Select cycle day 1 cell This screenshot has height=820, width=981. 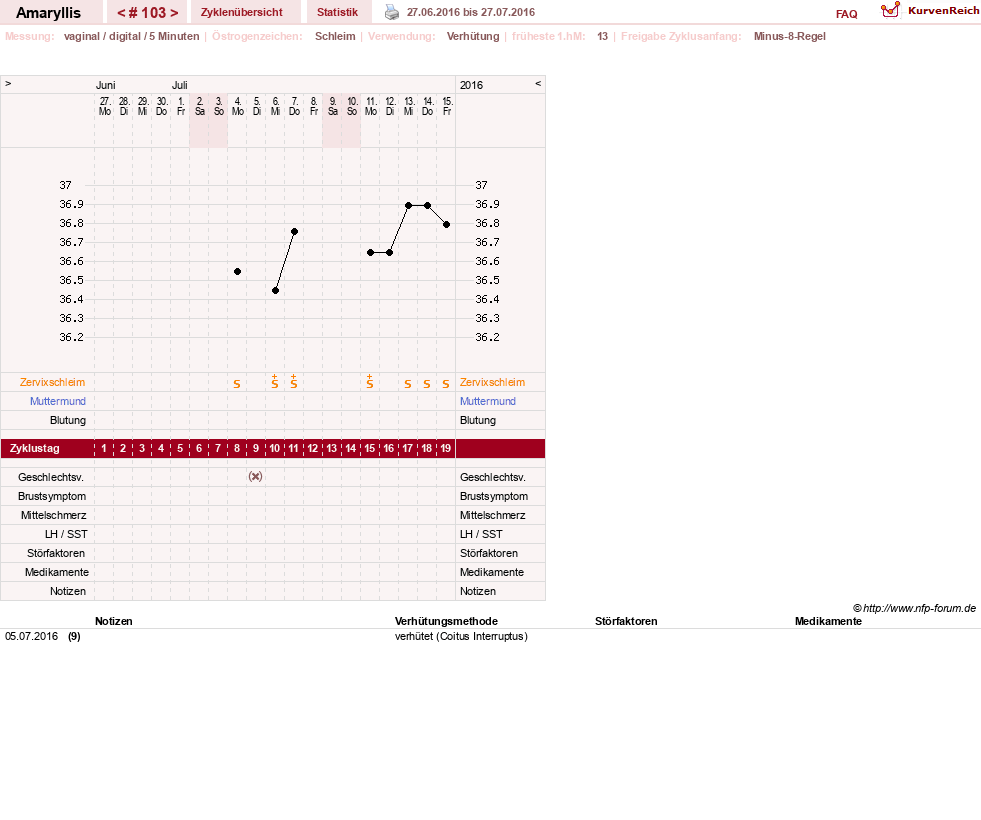pos(104,448)
